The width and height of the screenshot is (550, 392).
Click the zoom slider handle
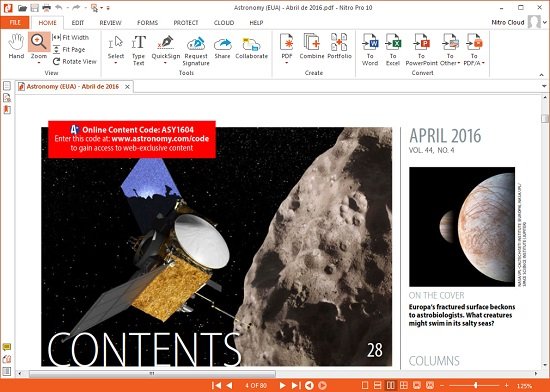(476, 385)
